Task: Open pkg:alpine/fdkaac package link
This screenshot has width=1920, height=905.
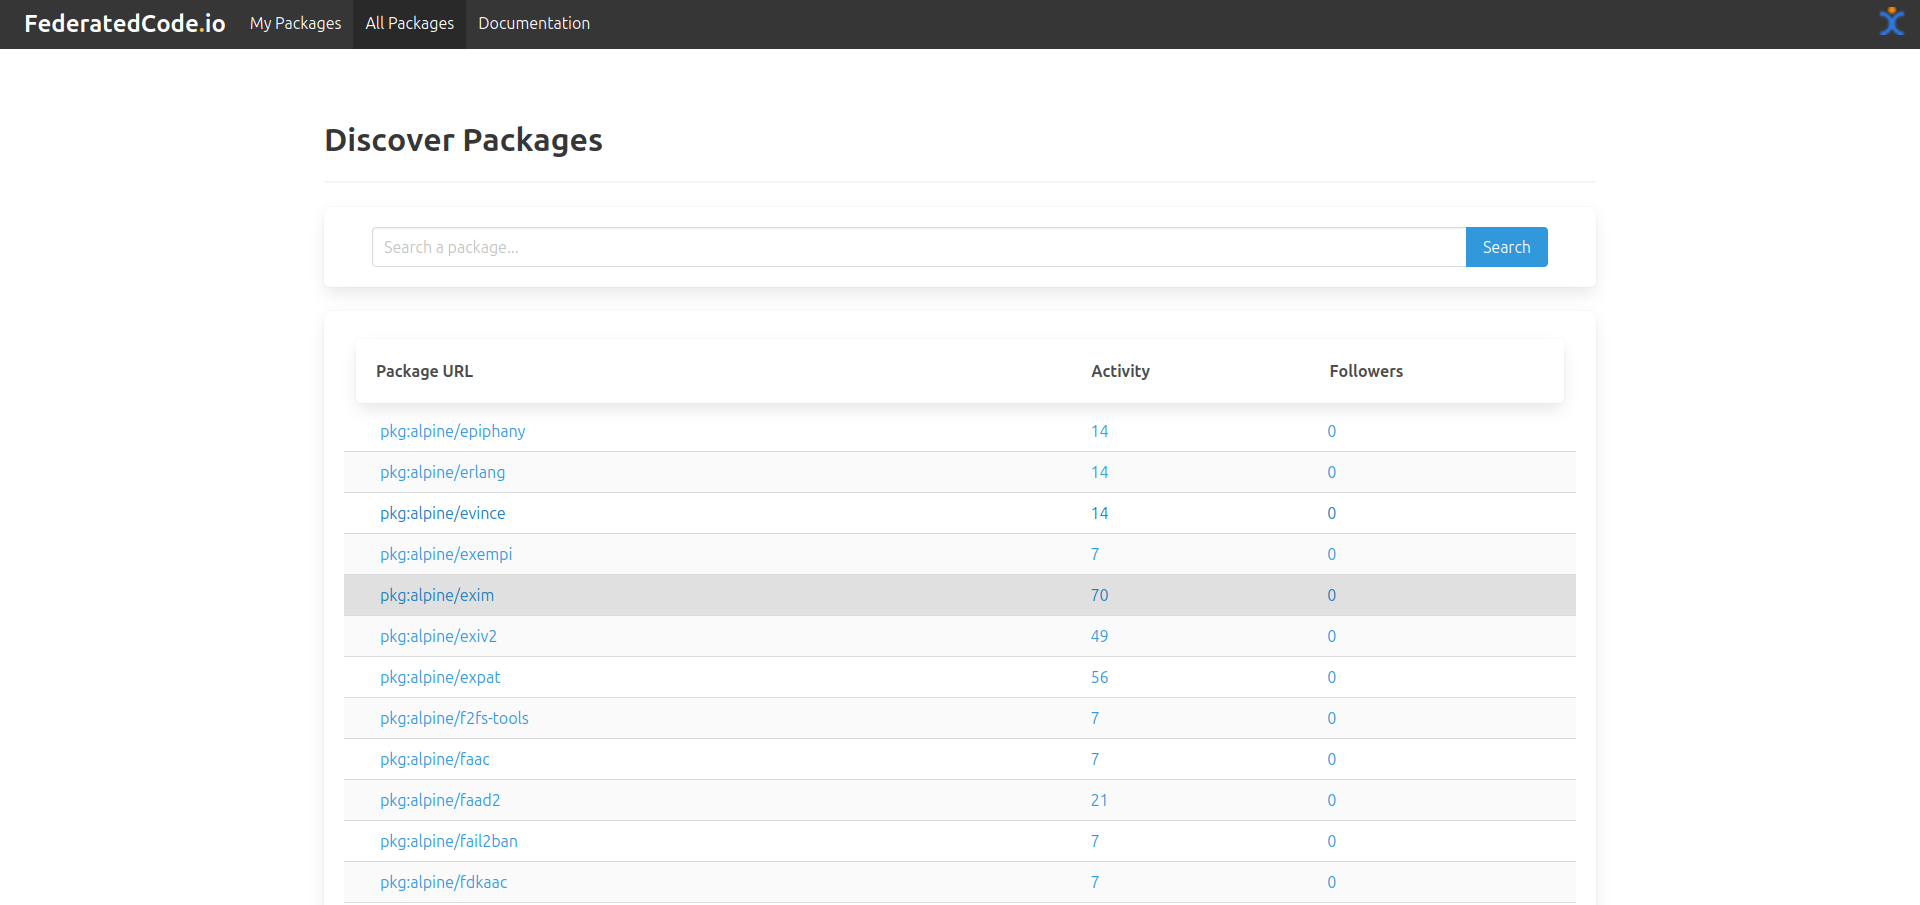Action: coord(444,882)
